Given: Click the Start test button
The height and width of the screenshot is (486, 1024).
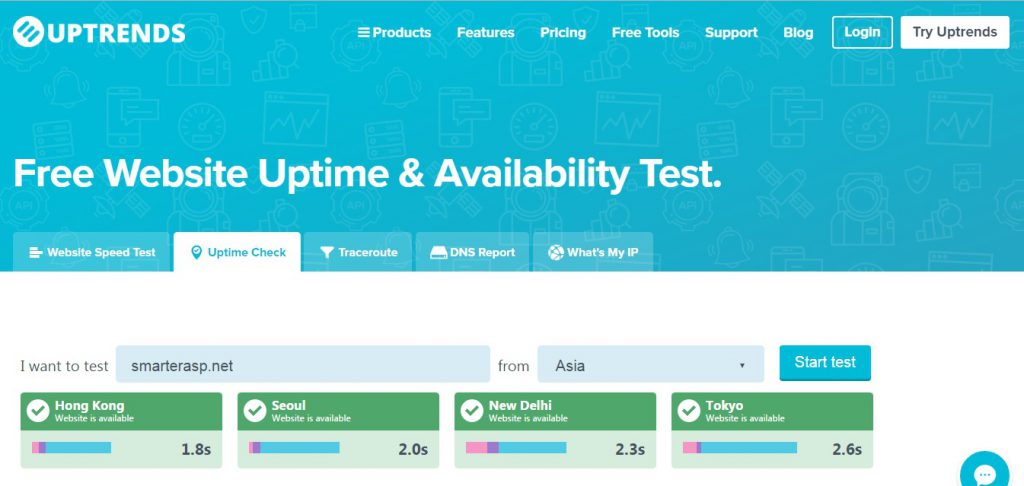Looking at the screenshot, I should click(x=825, y=363).
